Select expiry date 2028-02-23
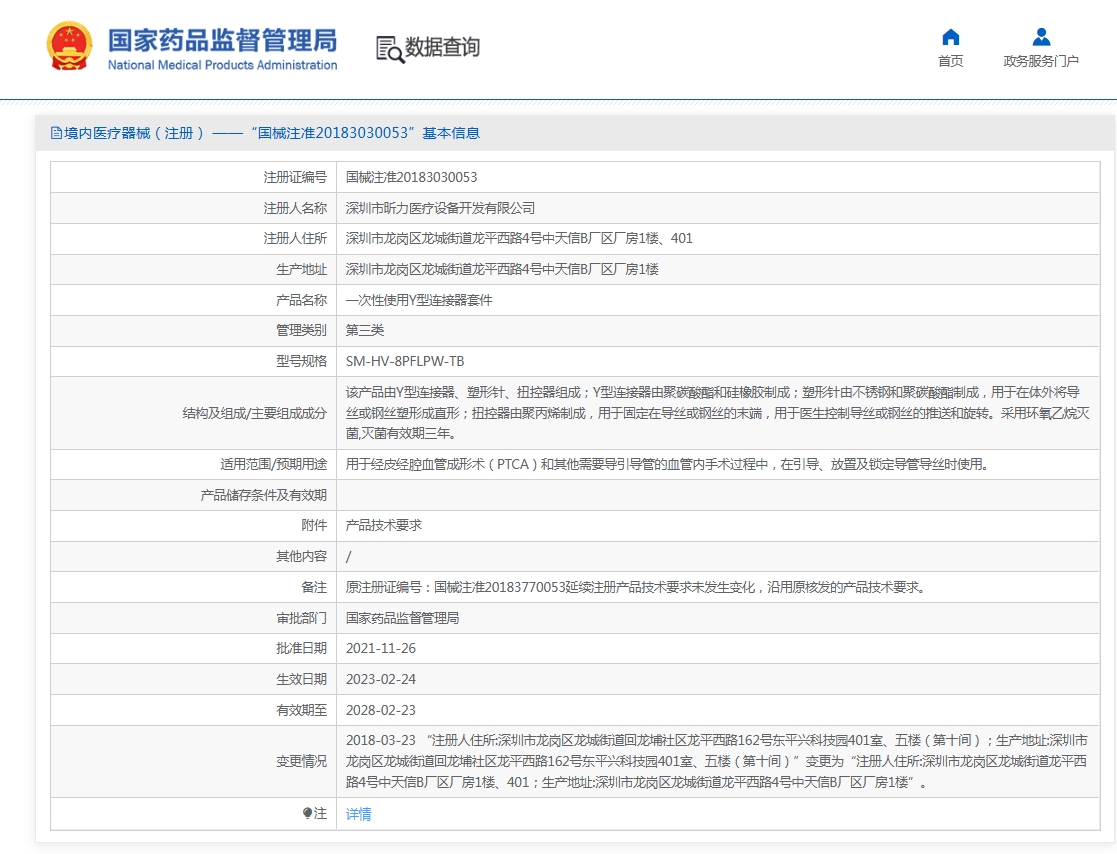The width and height of the screenshot is (1117, 854). [x=380, y=710]
